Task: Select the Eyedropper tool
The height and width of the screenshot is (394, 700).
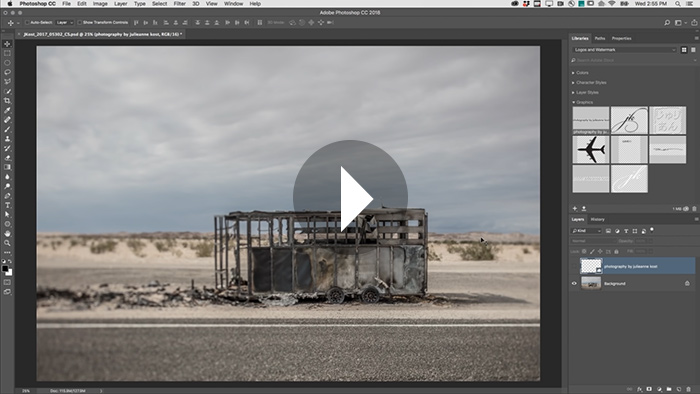Action: pyautogui.click(x=7, y=110)
